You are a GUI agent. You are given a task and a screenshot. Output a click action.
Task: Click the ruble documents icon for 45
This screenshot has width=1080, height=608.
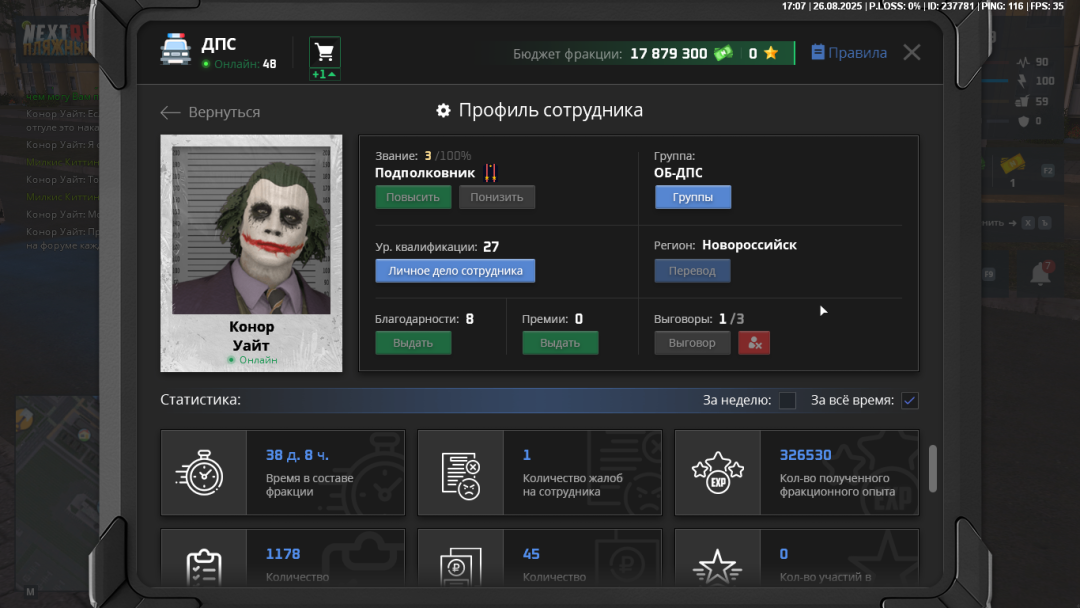460,567
